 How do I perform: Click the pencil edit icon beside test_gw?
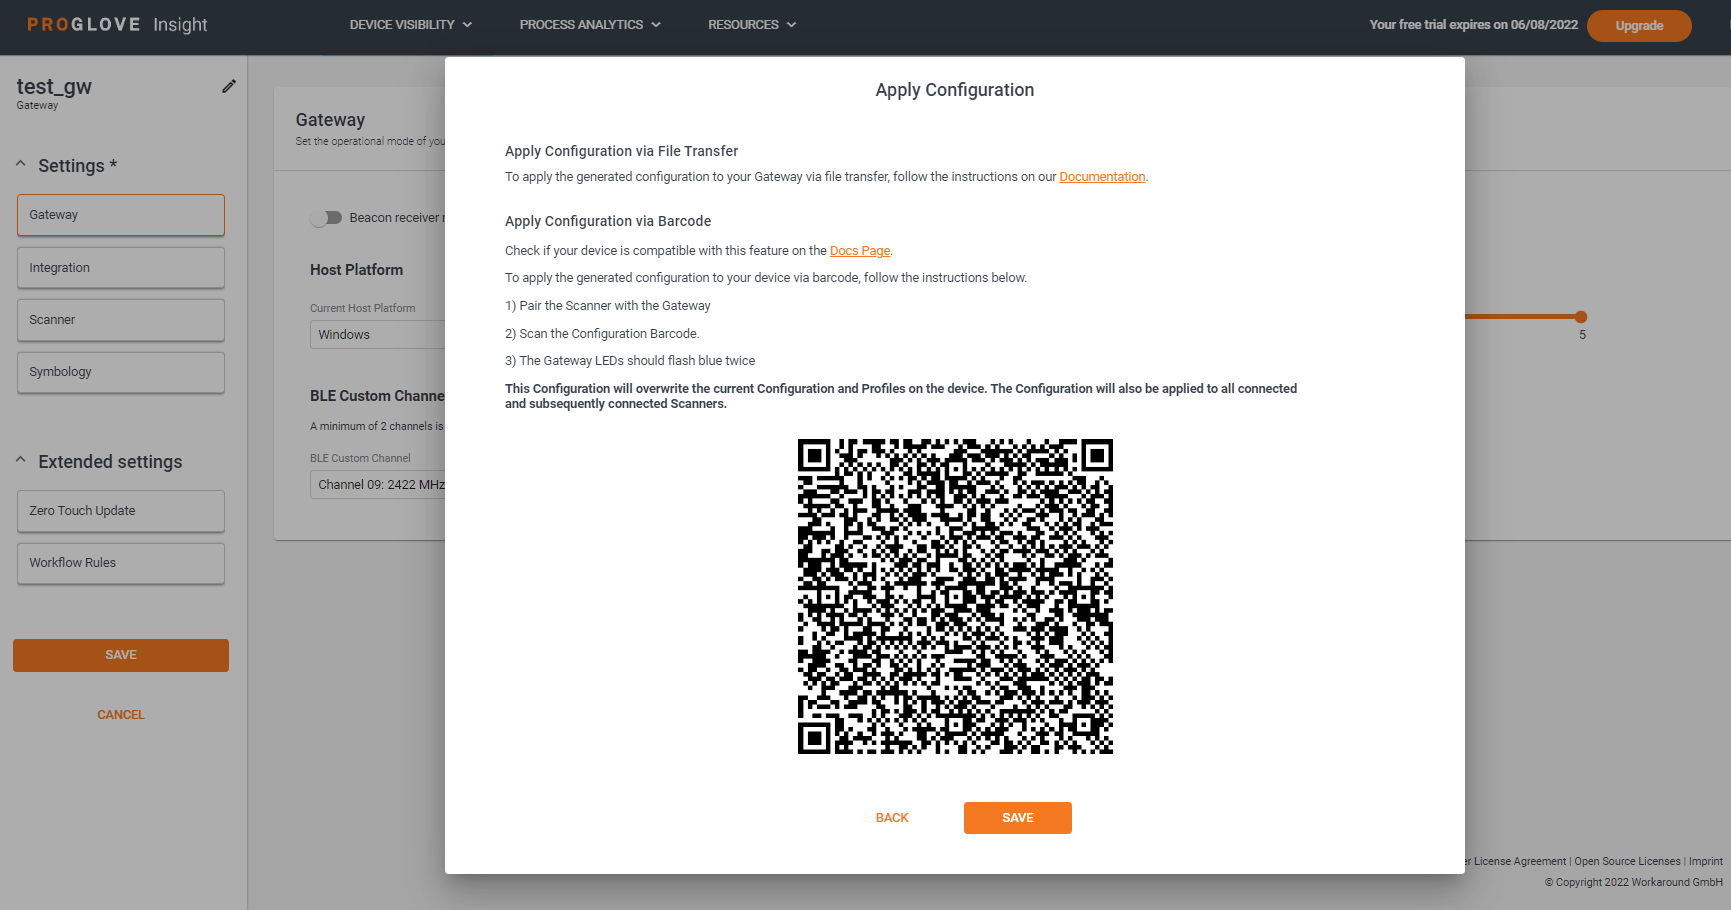229,87
